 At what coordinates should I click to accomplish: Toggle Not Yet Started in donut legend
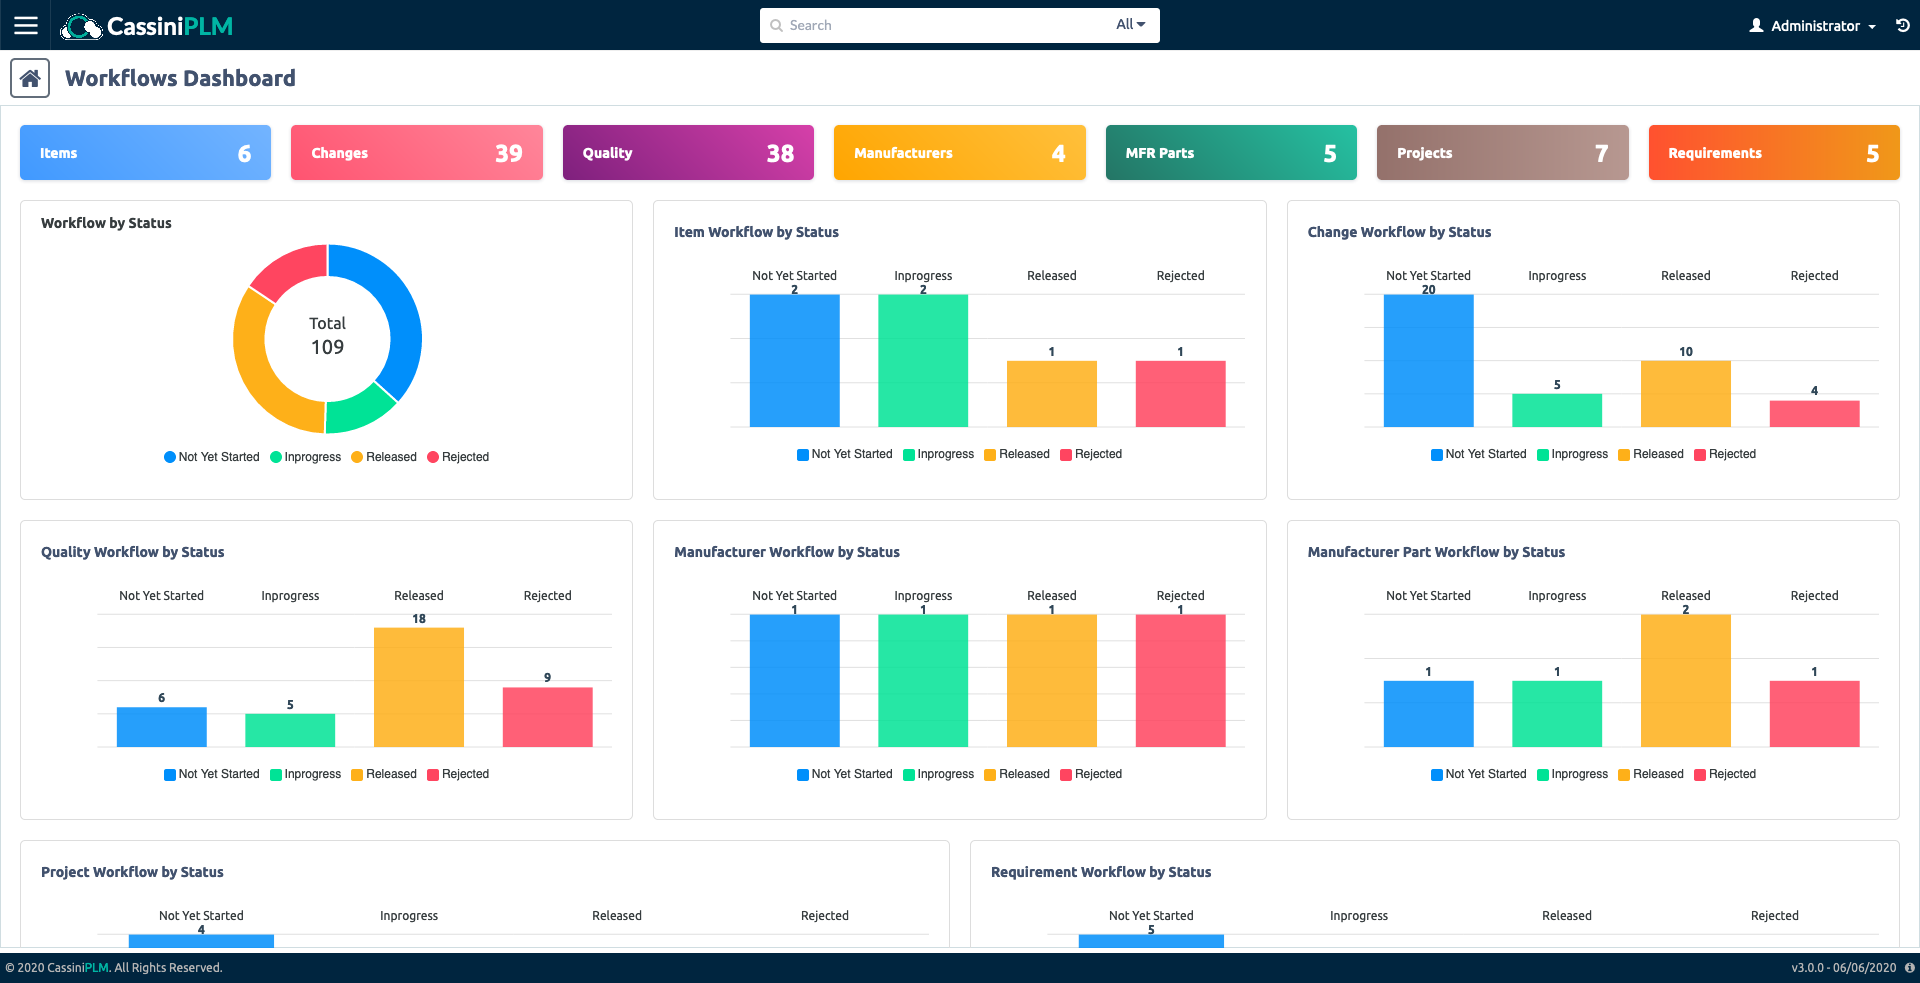pos(211,457)
